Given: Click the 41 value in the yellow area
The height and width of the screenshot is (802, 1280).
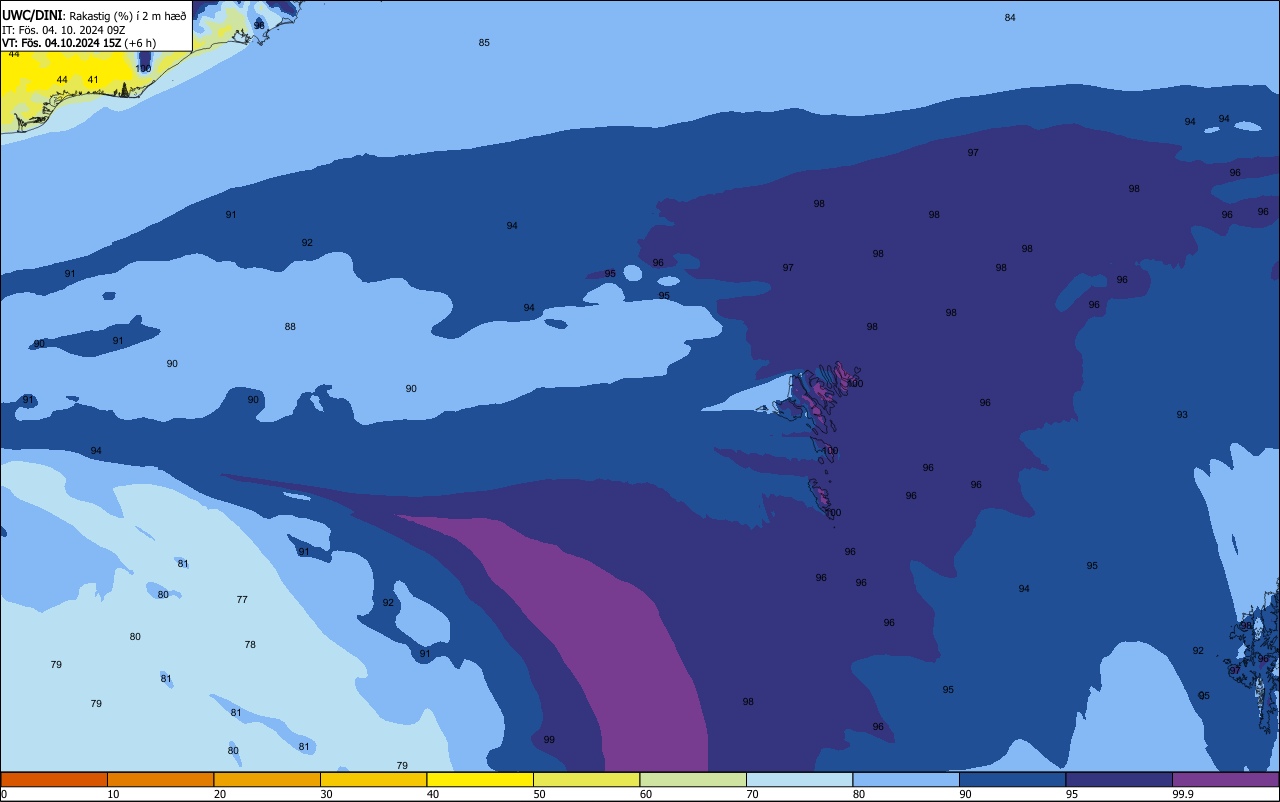Looking at the screenshot, I should 93,80.
